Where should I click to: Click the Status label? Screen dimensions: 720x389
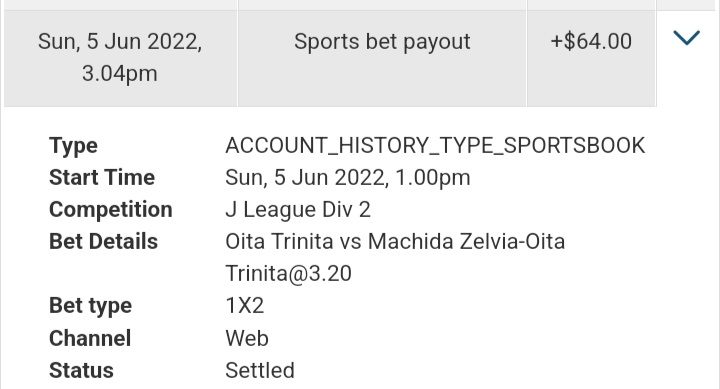81,371
